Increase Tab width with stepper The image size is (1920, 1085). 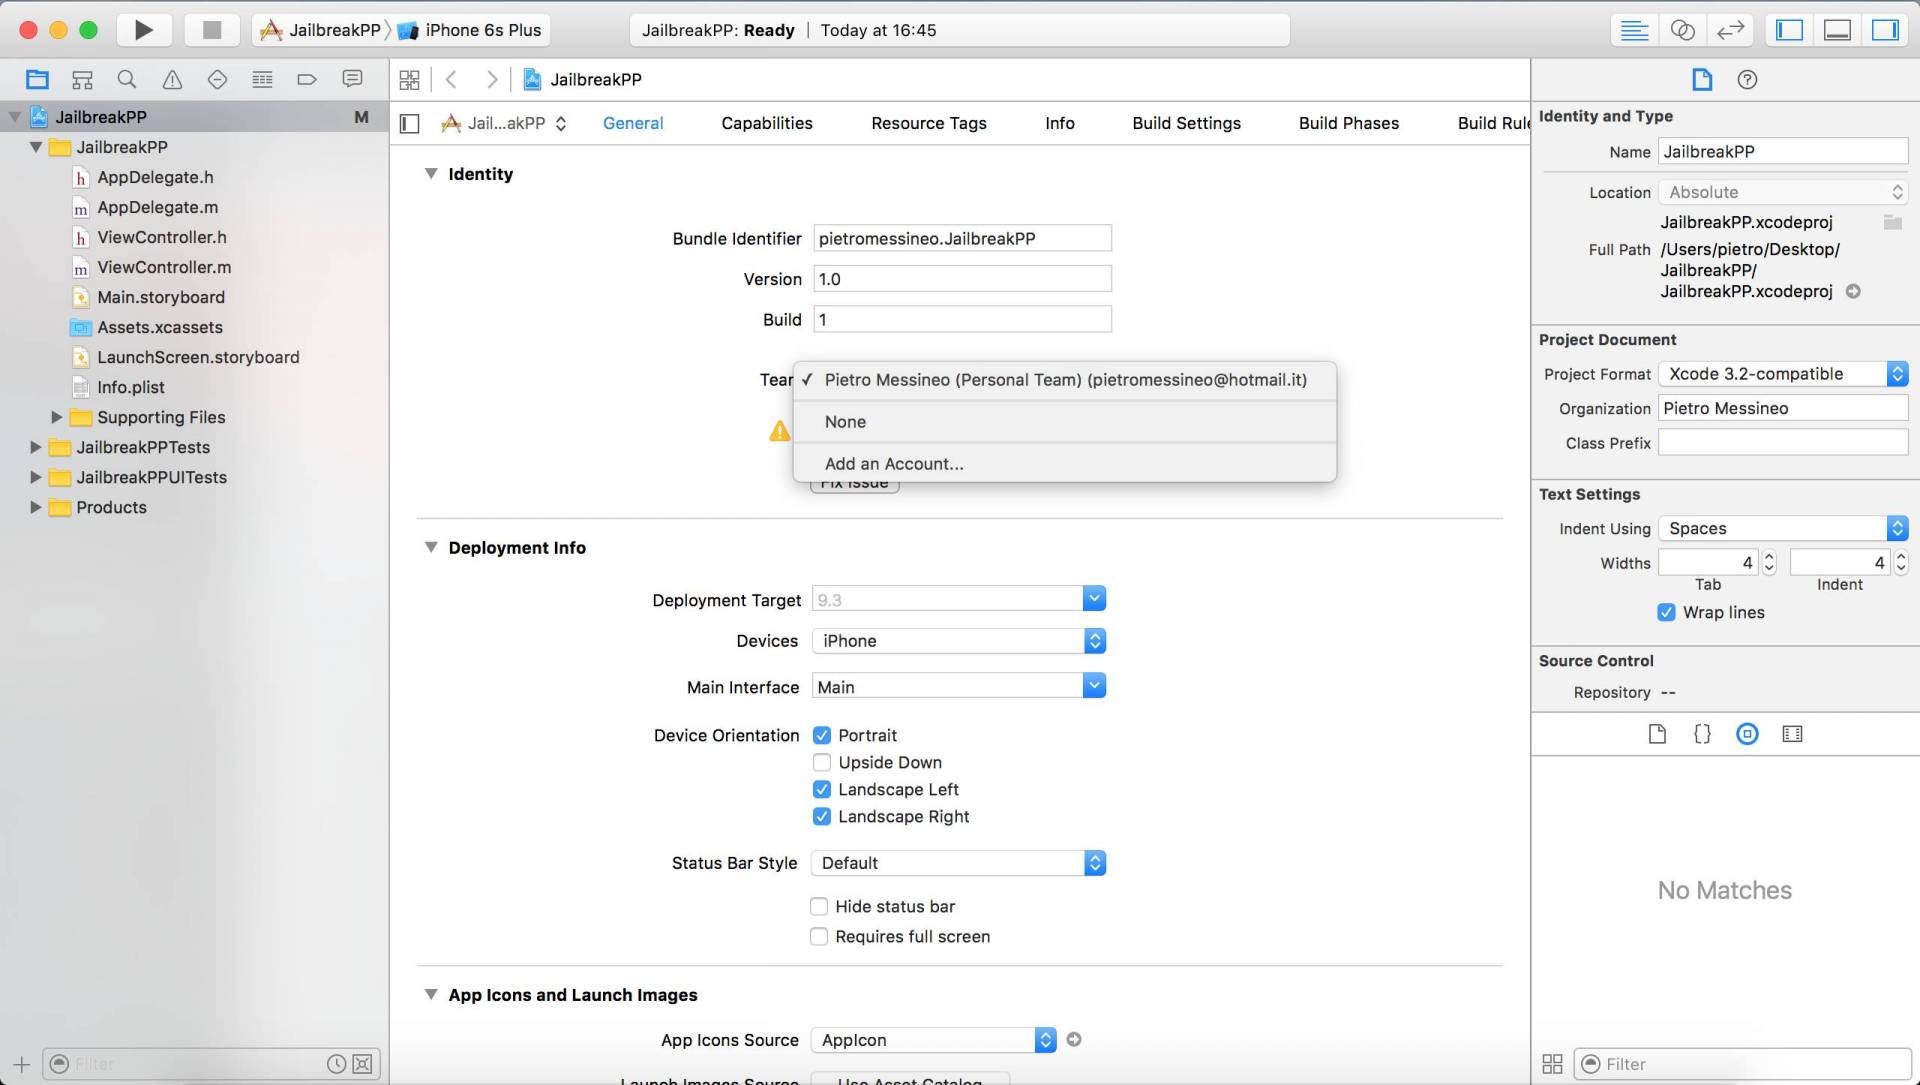(x=1769, y=556)
